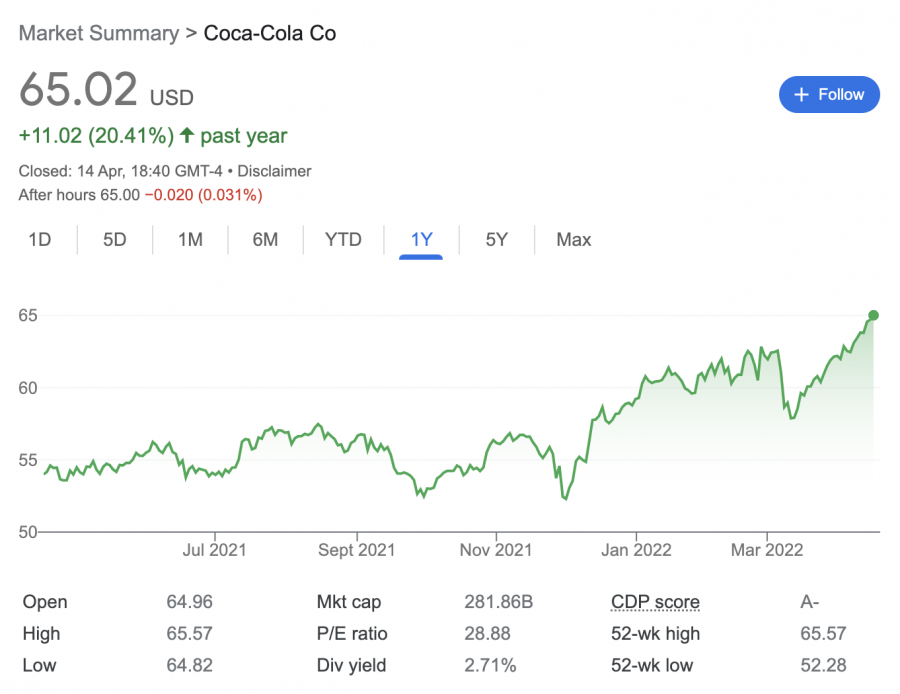Choose the YTD range tab
900x694 pixels.
[343, 239]
